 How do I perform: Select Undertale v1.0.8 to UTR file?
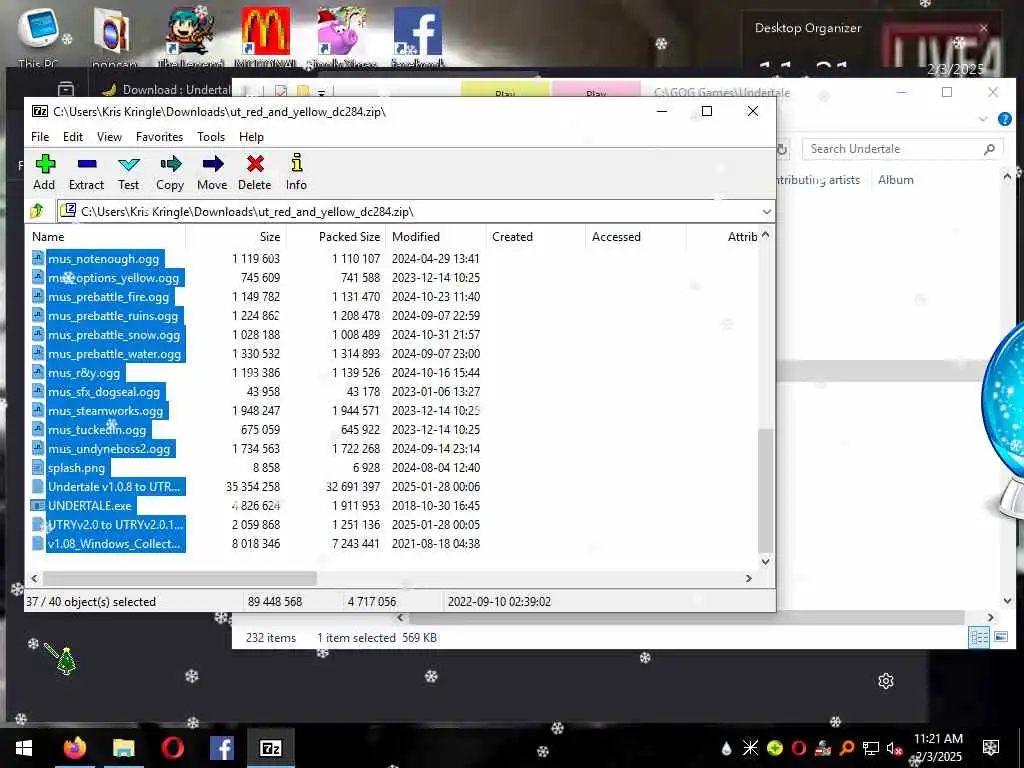114,487
